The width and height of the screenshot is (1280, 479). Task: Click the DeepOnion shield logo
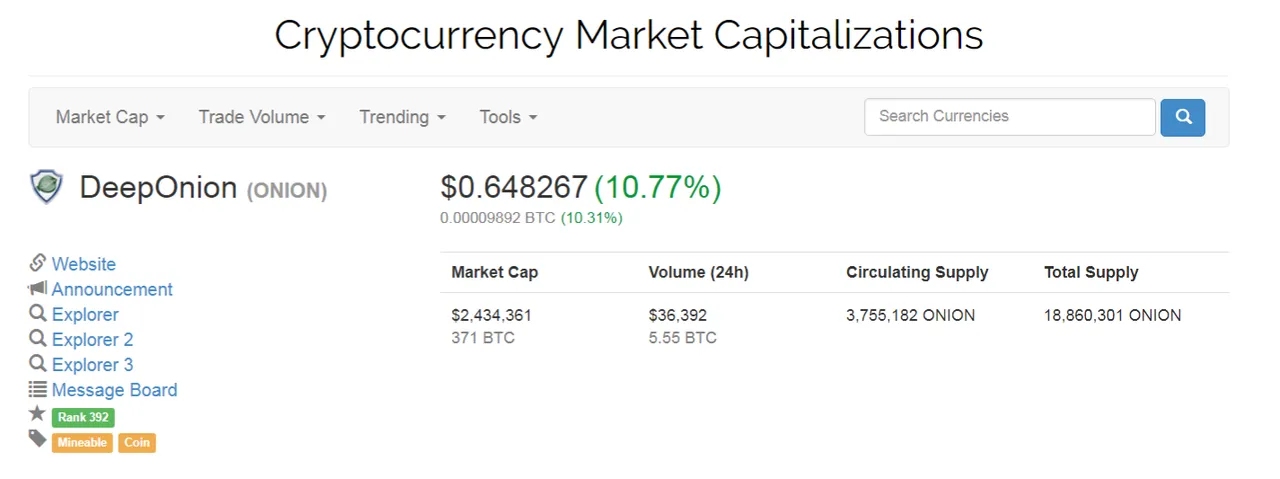(x=46, y=186)
